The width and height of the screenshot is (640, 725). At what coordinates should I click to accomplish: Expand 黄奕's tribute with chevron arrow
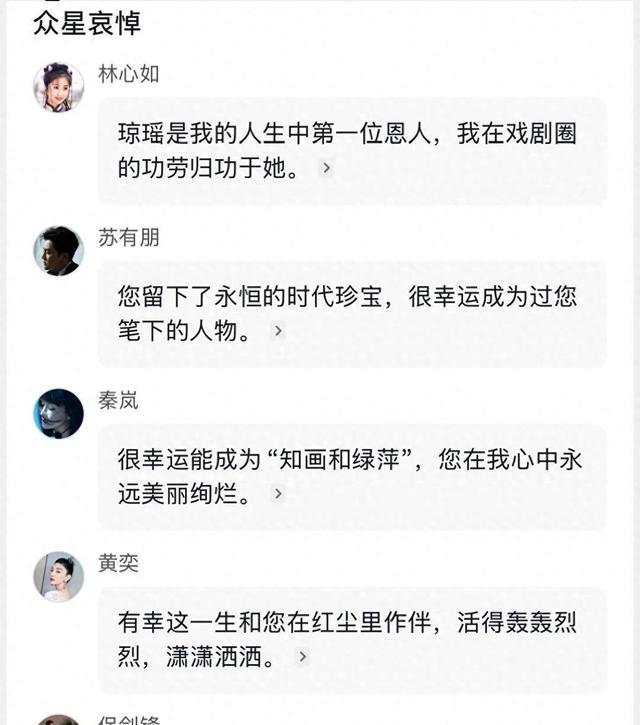click(x=302, y=657)
